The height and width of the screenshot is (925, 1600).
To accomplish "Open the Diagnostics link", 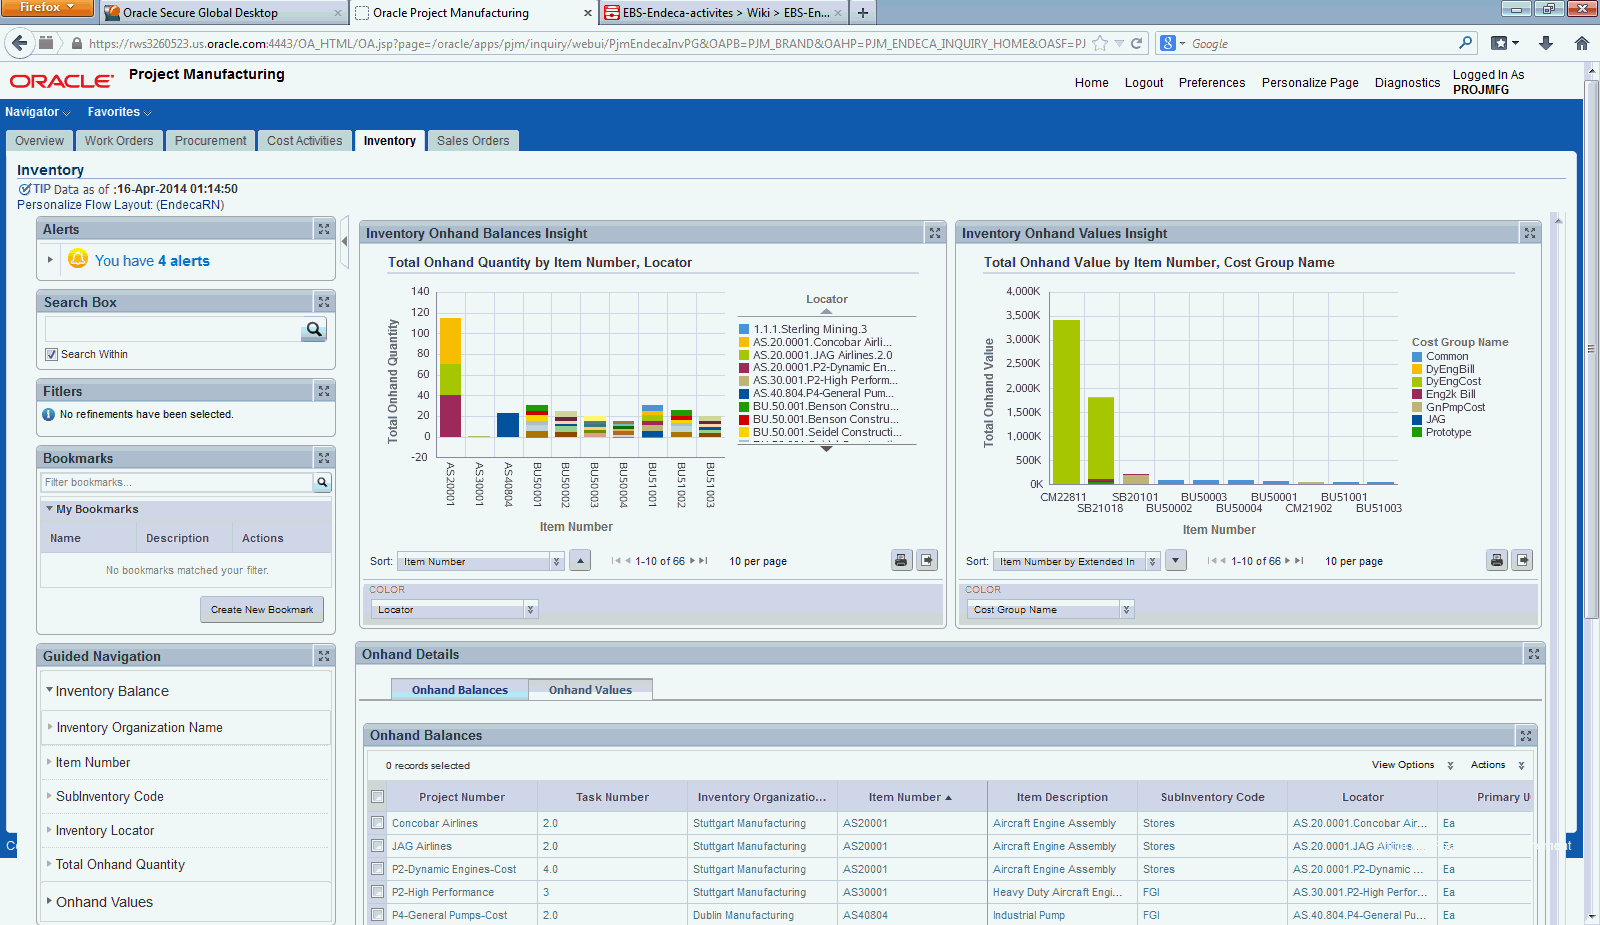I will click(x=1407, y=83).
